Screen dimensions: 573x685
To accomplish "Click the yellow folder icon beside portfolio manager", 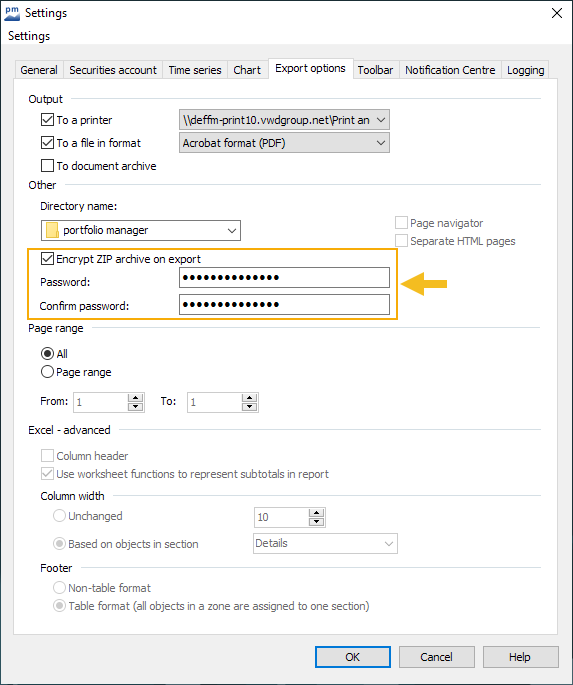I will (52, 230).
